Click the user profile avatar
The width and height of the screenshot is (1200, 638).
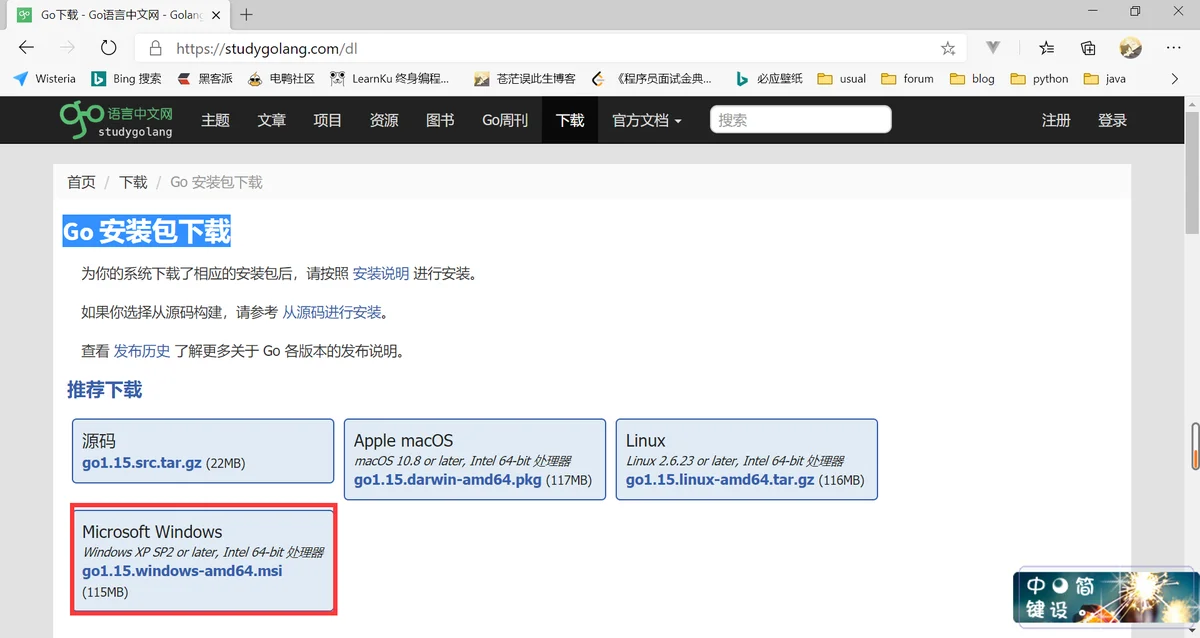tap(1130, 48)
